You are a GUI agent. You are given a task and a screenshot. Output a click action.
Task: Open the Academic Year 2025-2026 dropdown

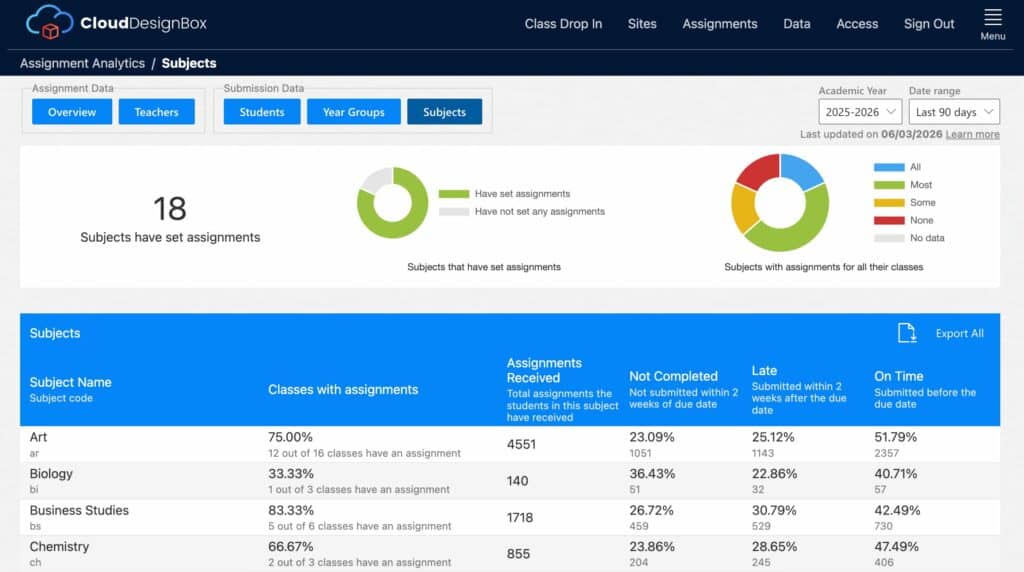click(860, 112)
